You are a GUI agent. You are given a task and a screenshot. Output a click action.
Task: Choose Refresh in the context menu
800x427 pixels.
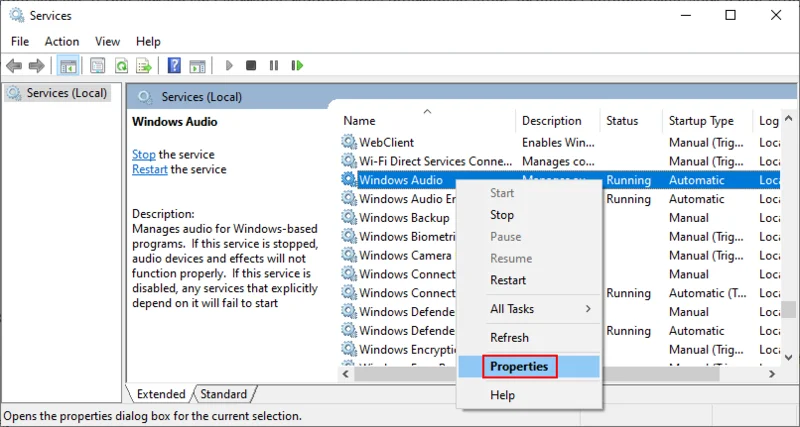point(529,338)
